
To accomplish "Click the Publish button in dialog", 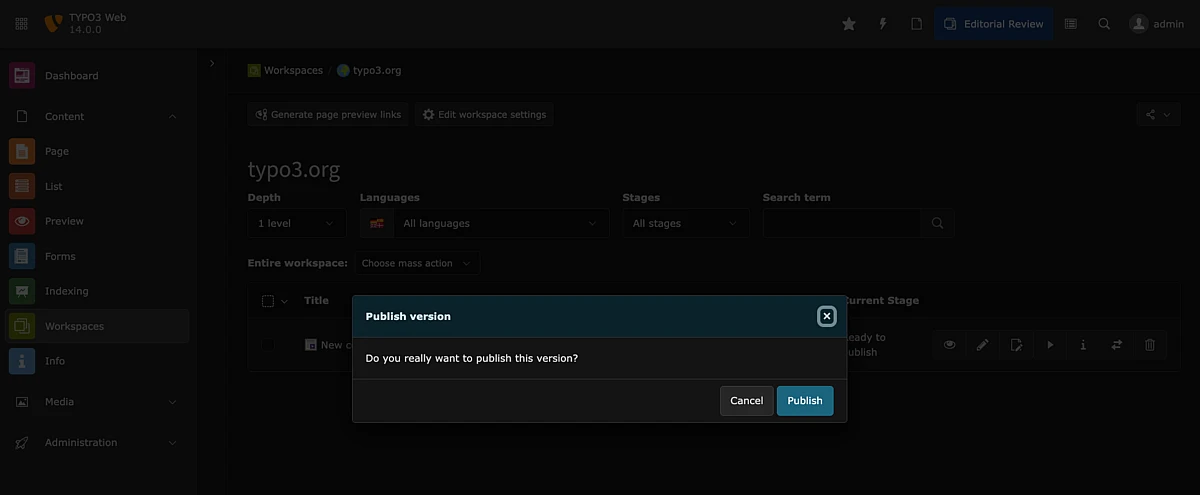I will (804, 401).
